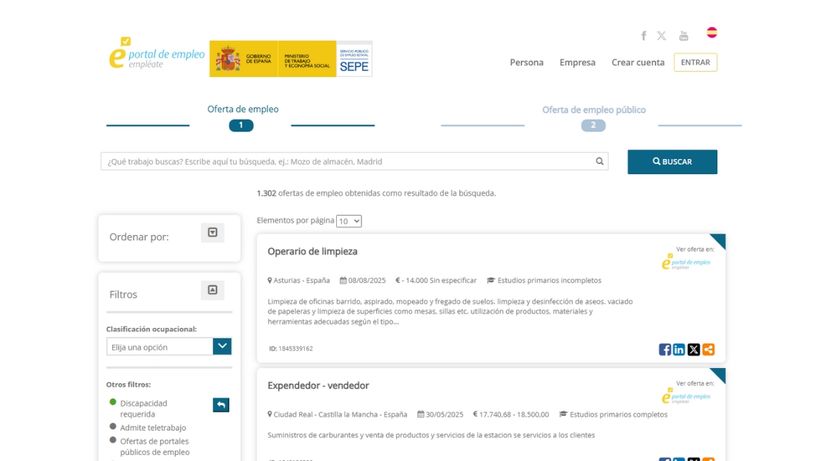This screenshot has width=820, height=461.
Task: Enable the Admite teletrabajo filter
Action: 113,428
